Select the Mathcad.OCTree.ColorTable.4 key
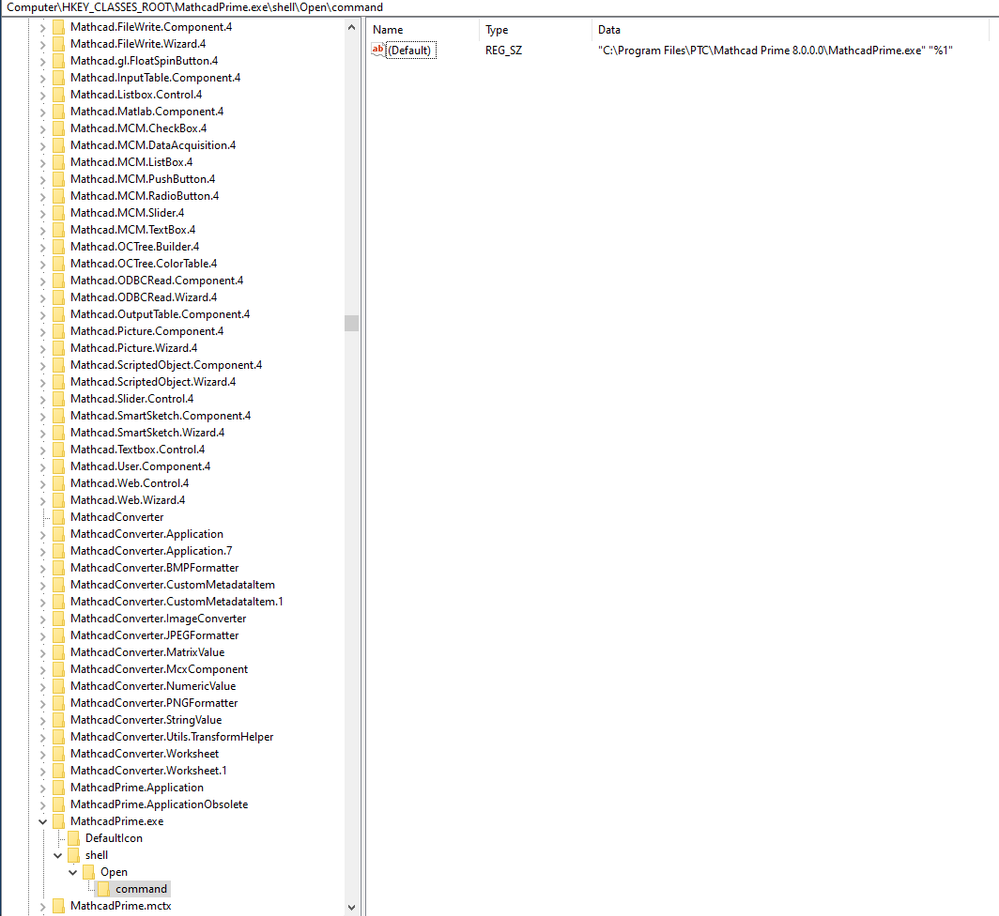Screen dimensions: 999x916 click(143, 263)
